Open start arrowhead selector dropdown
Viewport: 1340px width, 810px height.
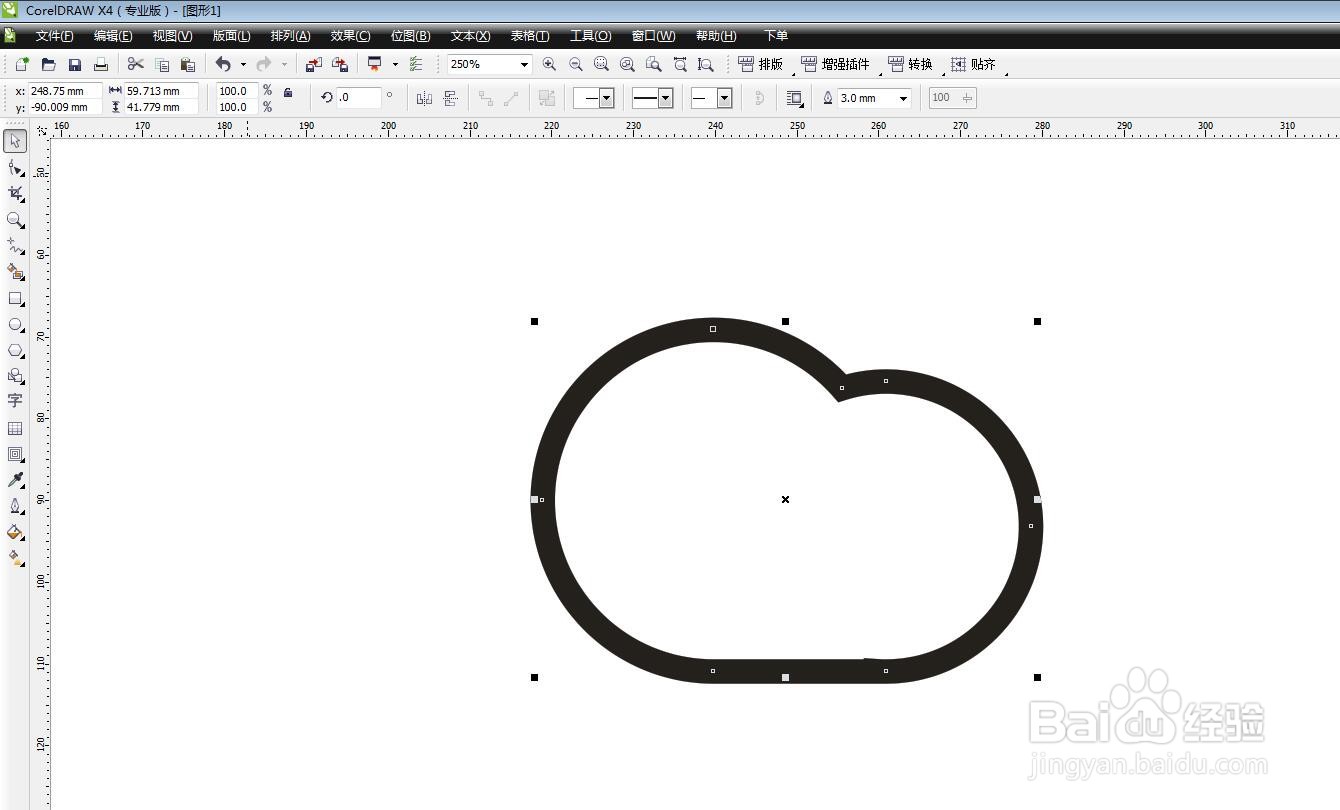[606, 98]
